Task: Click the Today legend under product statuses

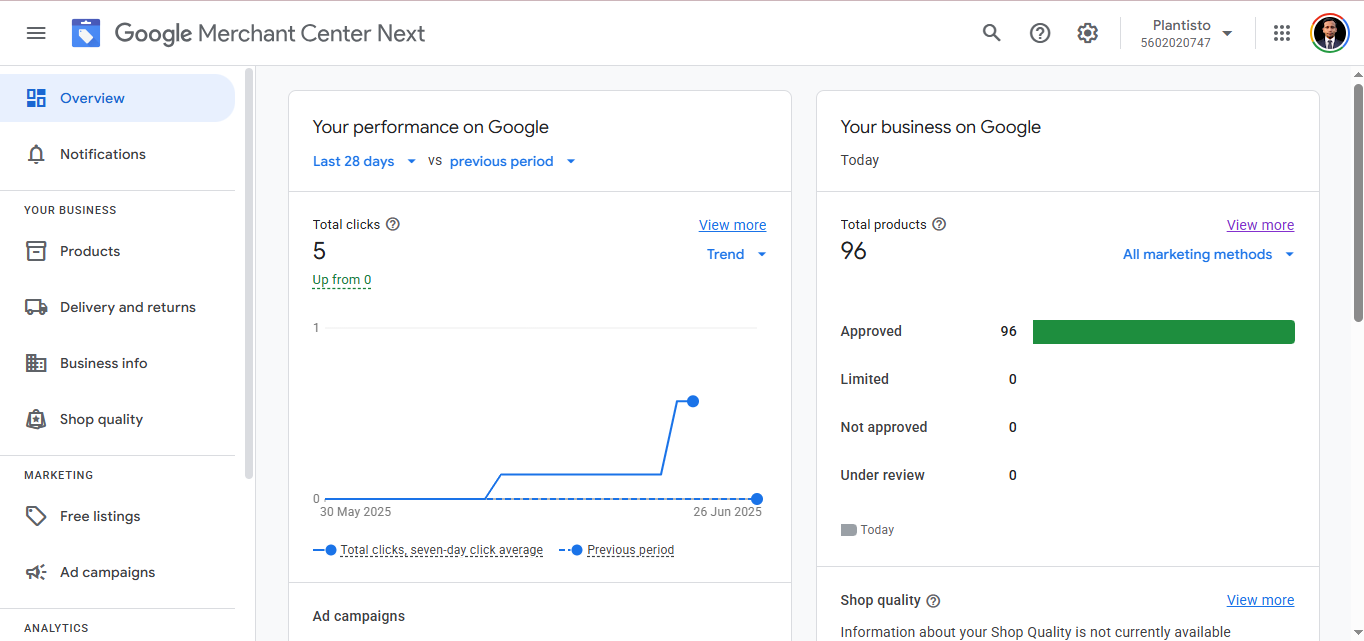Action: 868,530
